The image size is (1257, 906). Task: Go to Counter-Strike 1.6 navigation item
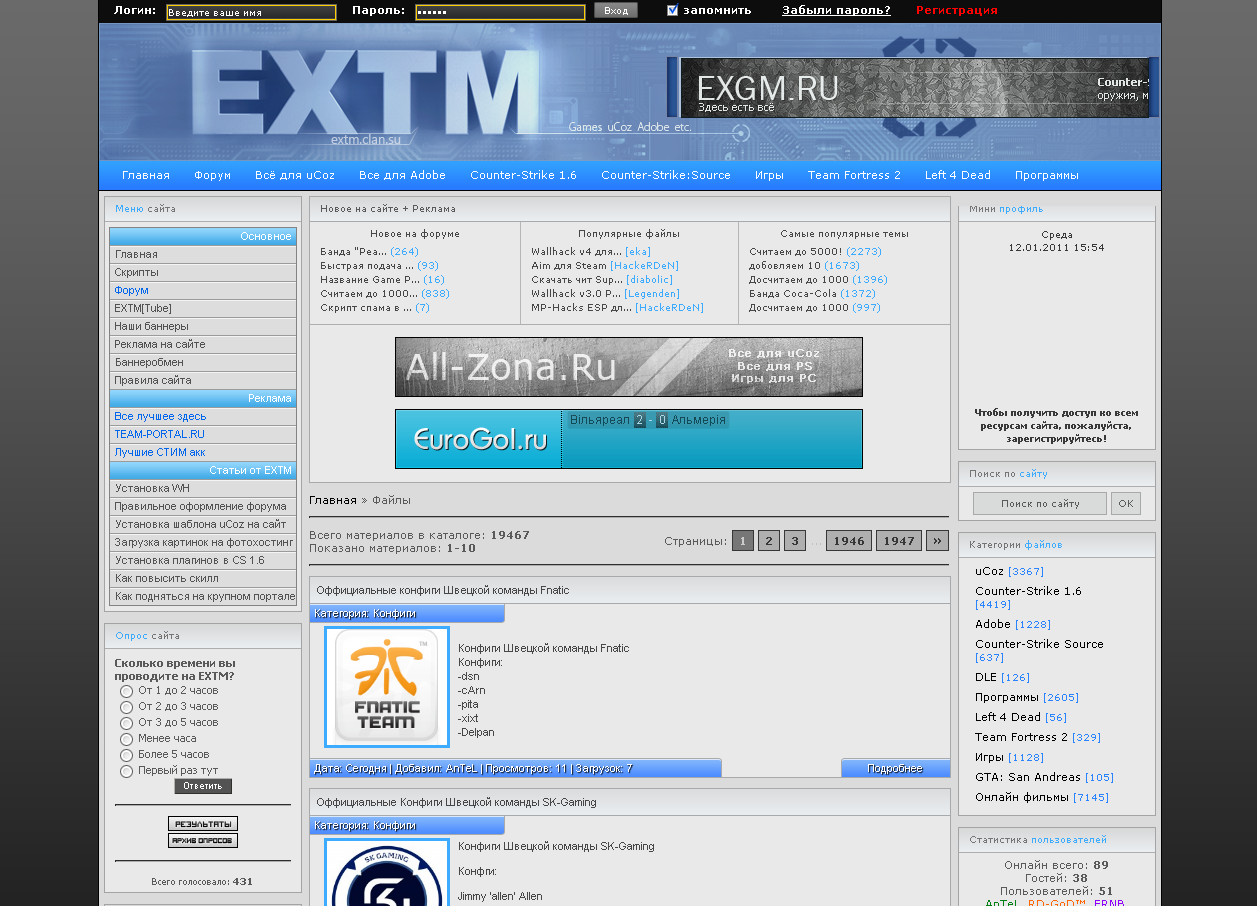point(523,175)
